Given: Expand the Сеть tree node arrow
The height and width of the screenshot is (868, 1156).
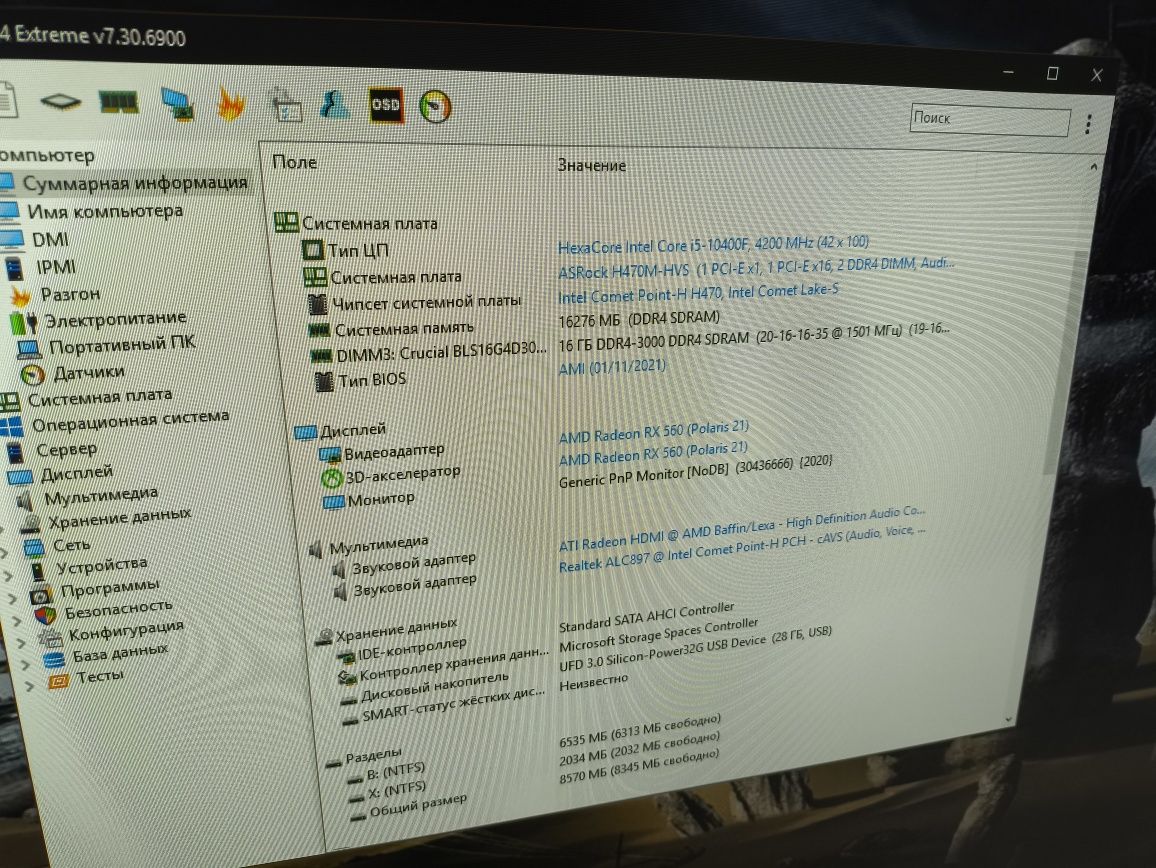Looking at the screenshot, I should (x=4, y=551).
